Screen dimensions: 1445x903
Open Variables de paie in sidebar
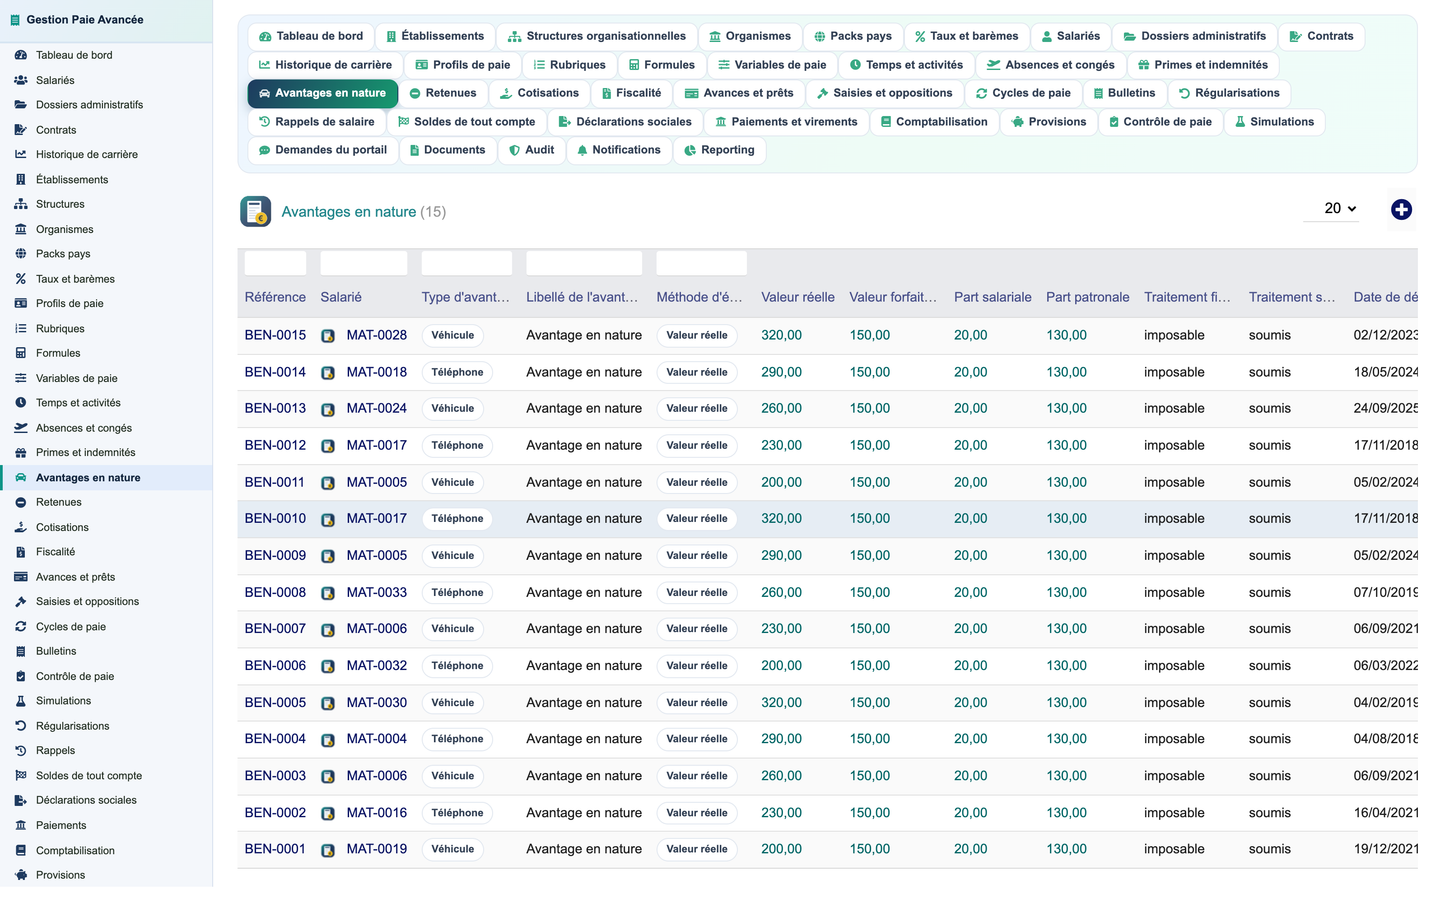76,378
